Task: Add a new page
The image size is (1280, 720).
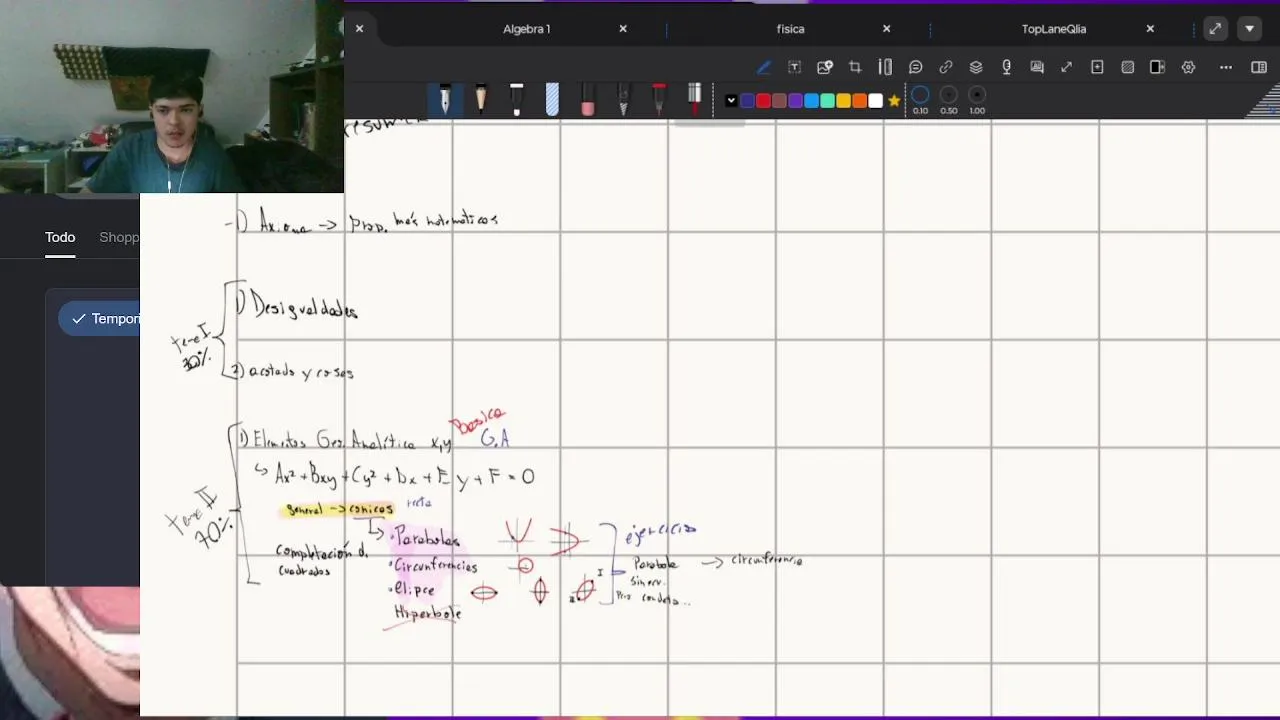Action: click(x=1097, y=67)
